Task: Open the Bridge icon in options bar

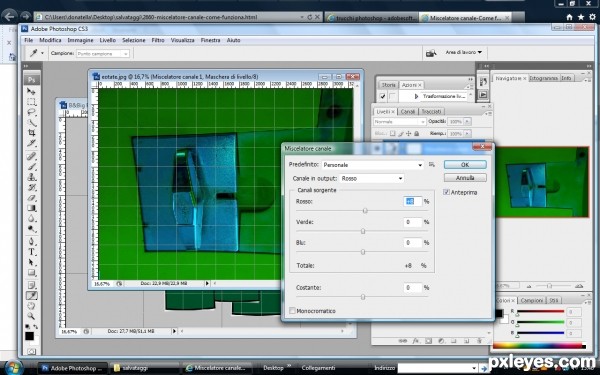Action: pyautogui.click(x=431, y=53)
